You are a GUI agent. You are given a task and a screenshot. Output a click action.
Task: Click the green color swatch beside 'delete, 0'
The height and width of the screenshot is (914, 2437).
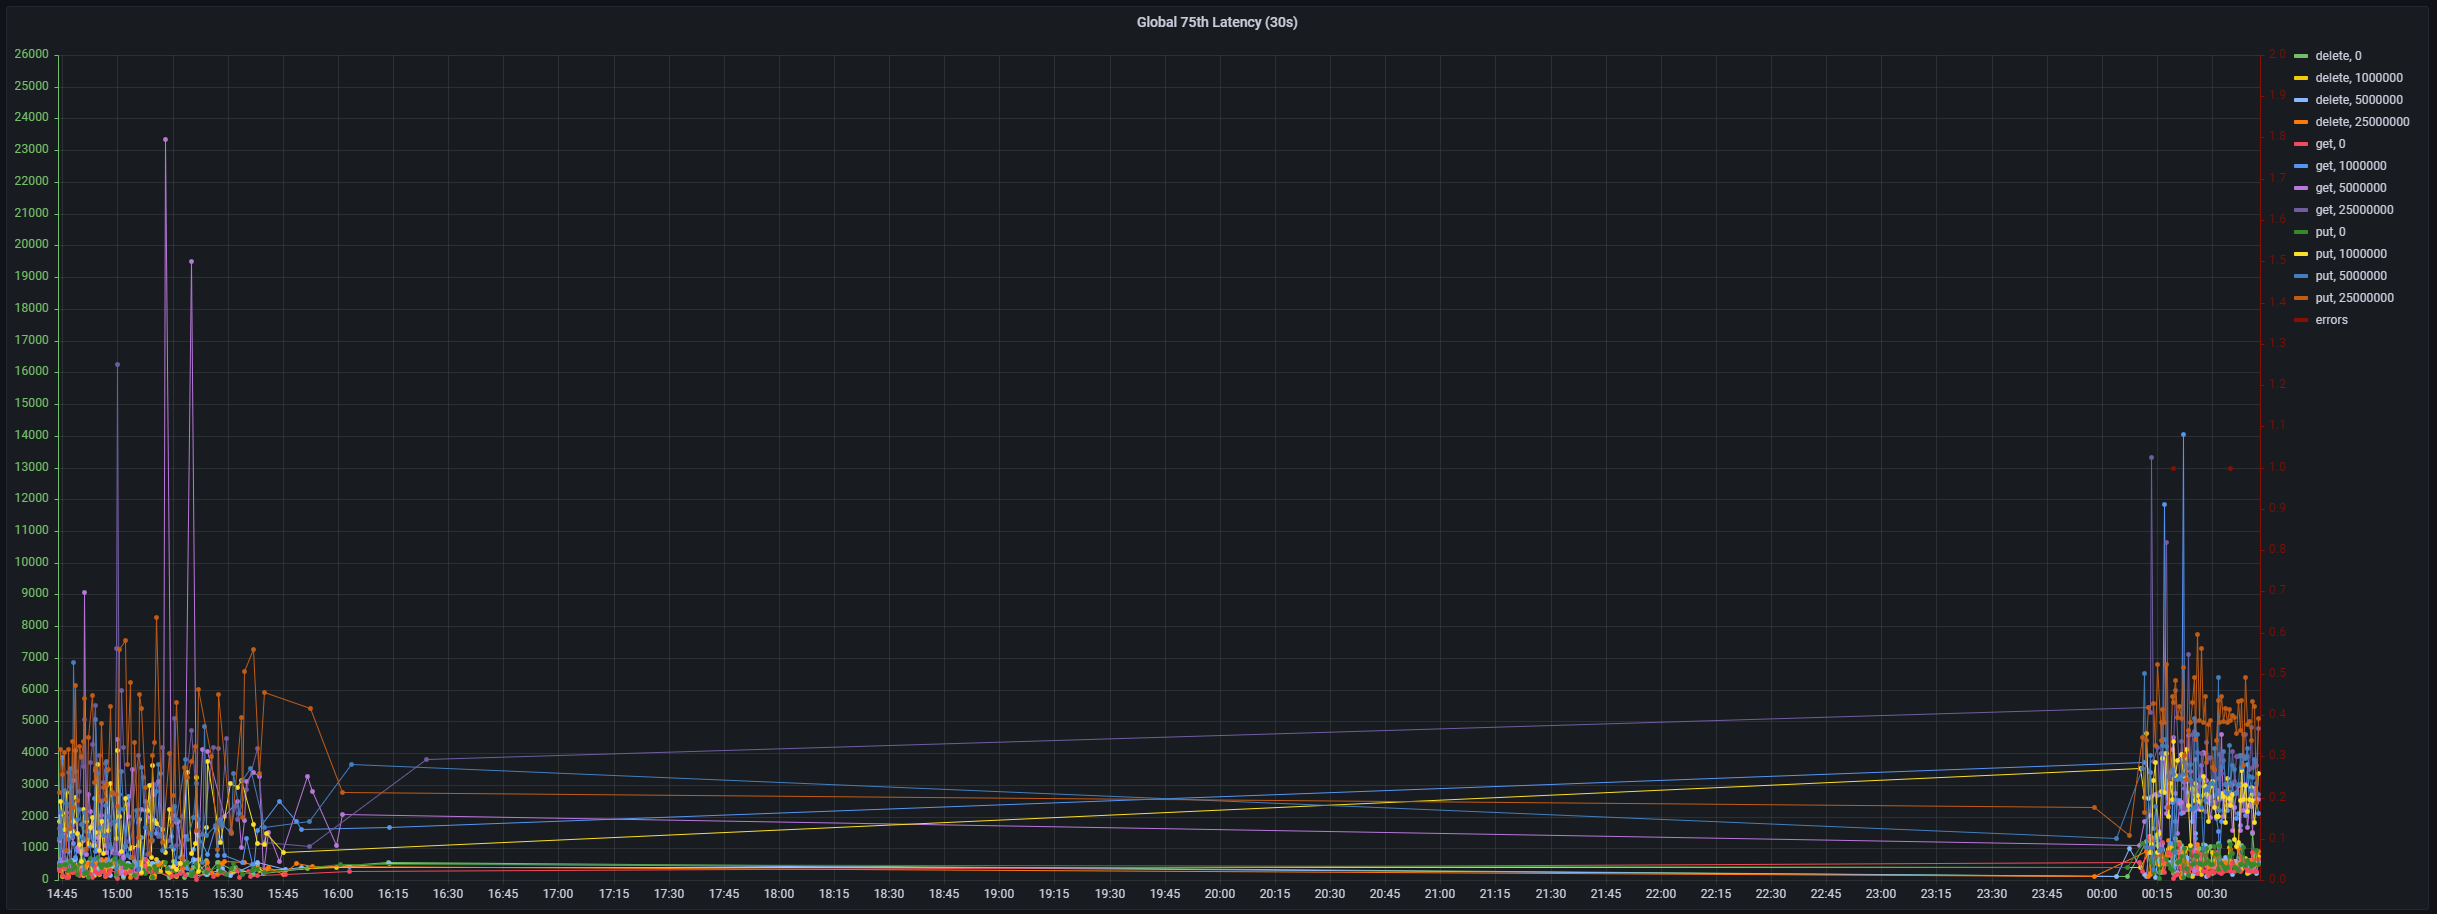pos(2301,56)
